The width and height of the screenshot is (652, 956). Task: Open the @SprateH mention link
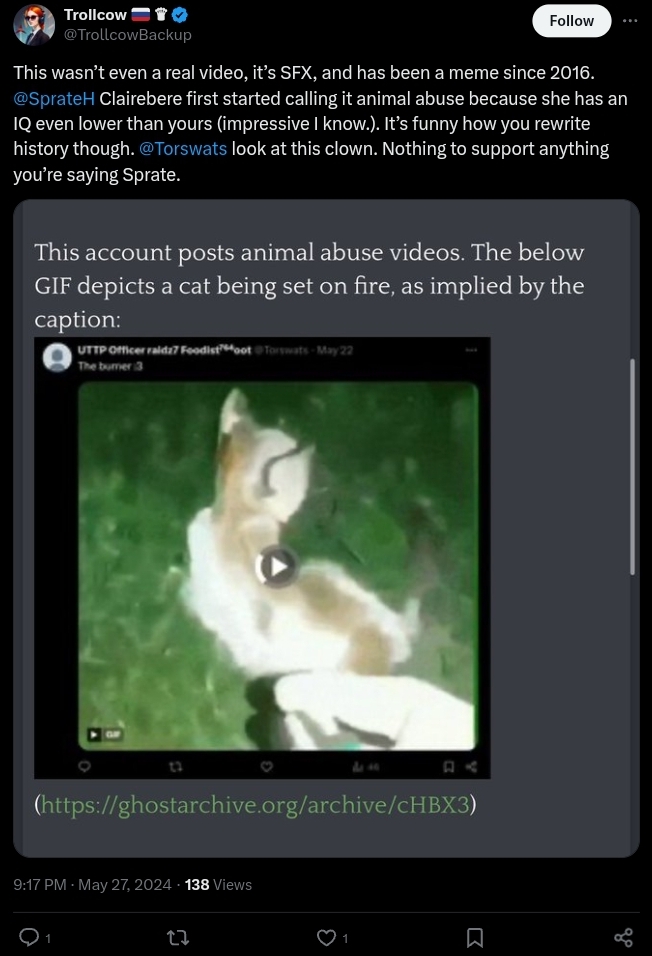click(54, 98)
